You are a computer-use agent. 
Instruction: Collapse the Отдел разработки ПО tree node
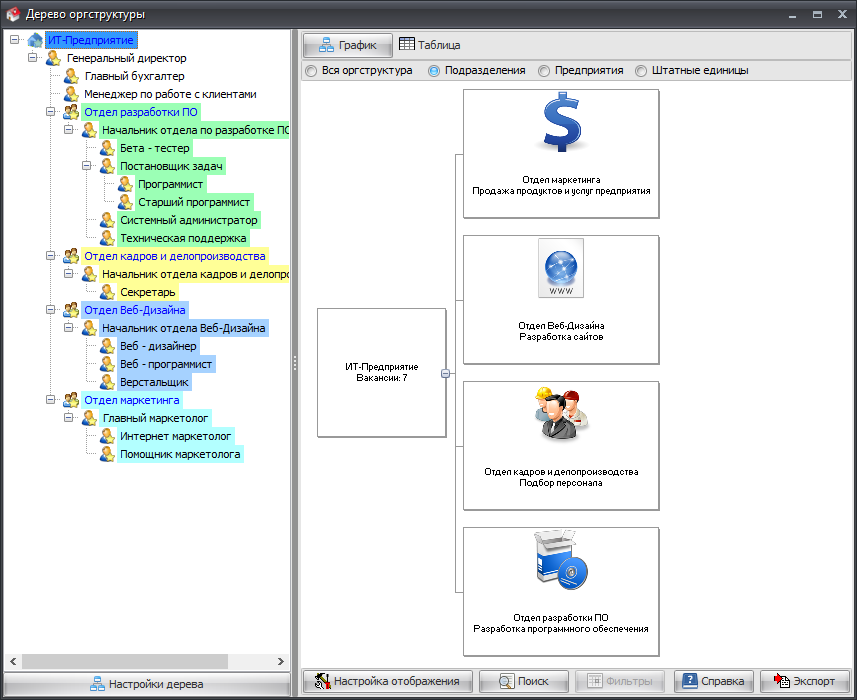[51, 112]
